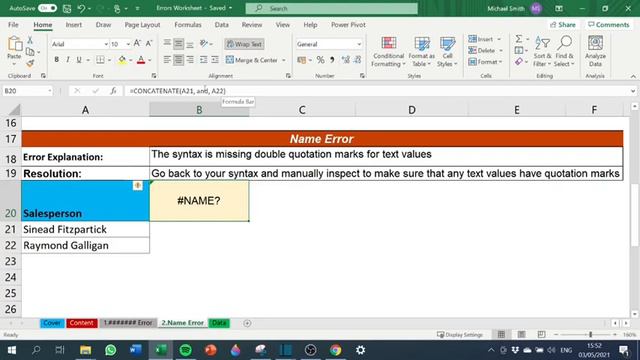This screenshot has height=360, width=640.
Task: Click Top Align icon
Action: point(167,43)
